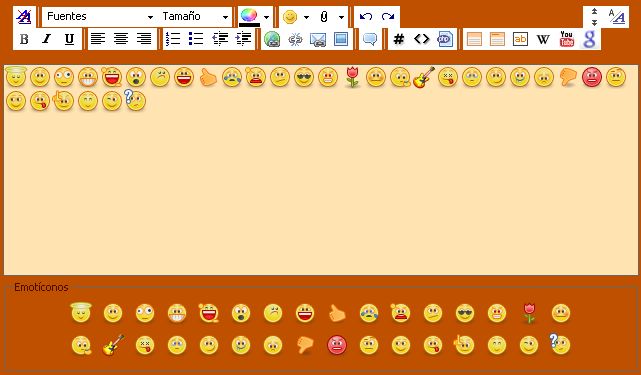Insert sunglasses smiley from Emotíconos panel
The image size is (641, 375).
click(465, 313)
